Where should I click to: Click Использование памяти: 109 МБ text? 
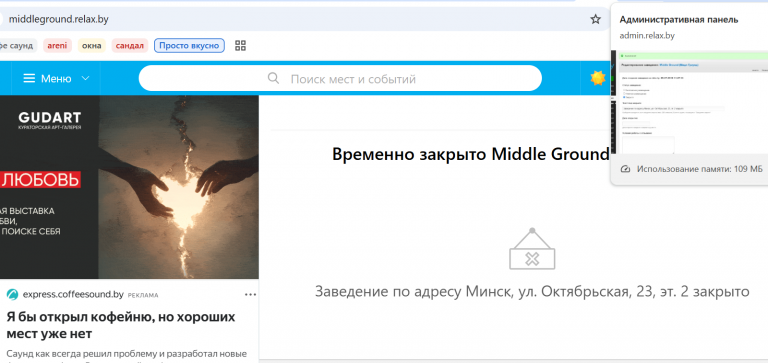[x=699, y=169]
